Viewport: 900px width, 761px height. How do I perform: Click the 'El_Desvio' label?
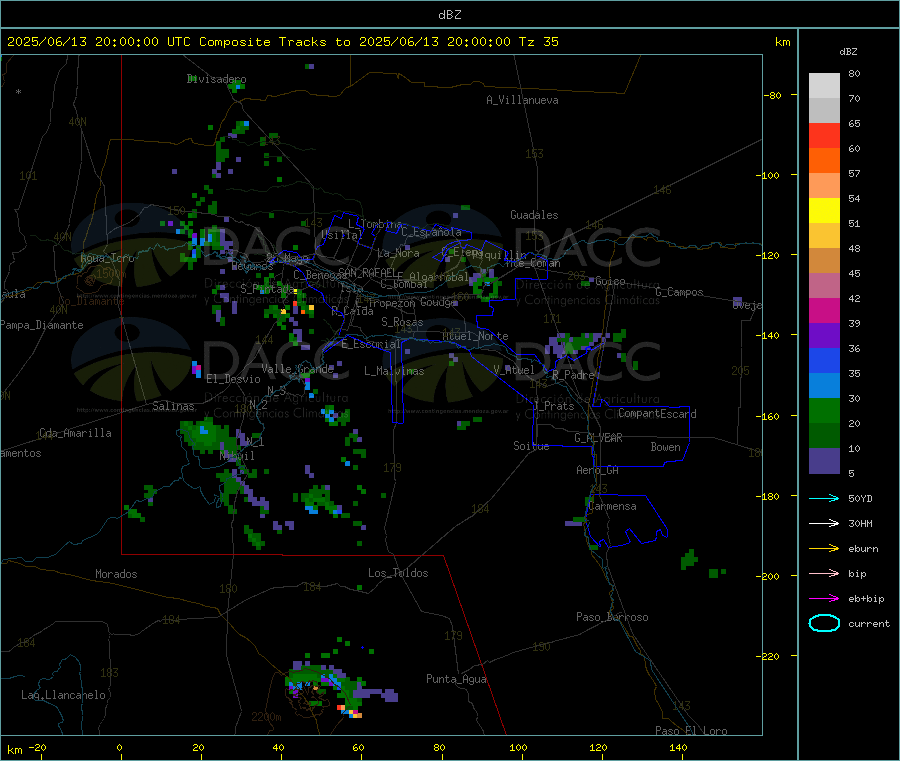coord(234,379)
